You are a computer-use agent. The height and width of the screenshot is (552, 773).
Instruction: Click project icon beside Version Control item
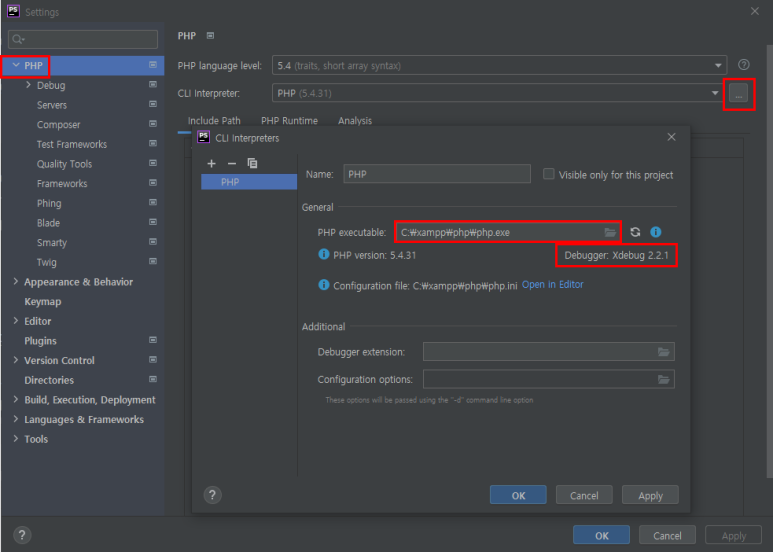tap(153, 360)
